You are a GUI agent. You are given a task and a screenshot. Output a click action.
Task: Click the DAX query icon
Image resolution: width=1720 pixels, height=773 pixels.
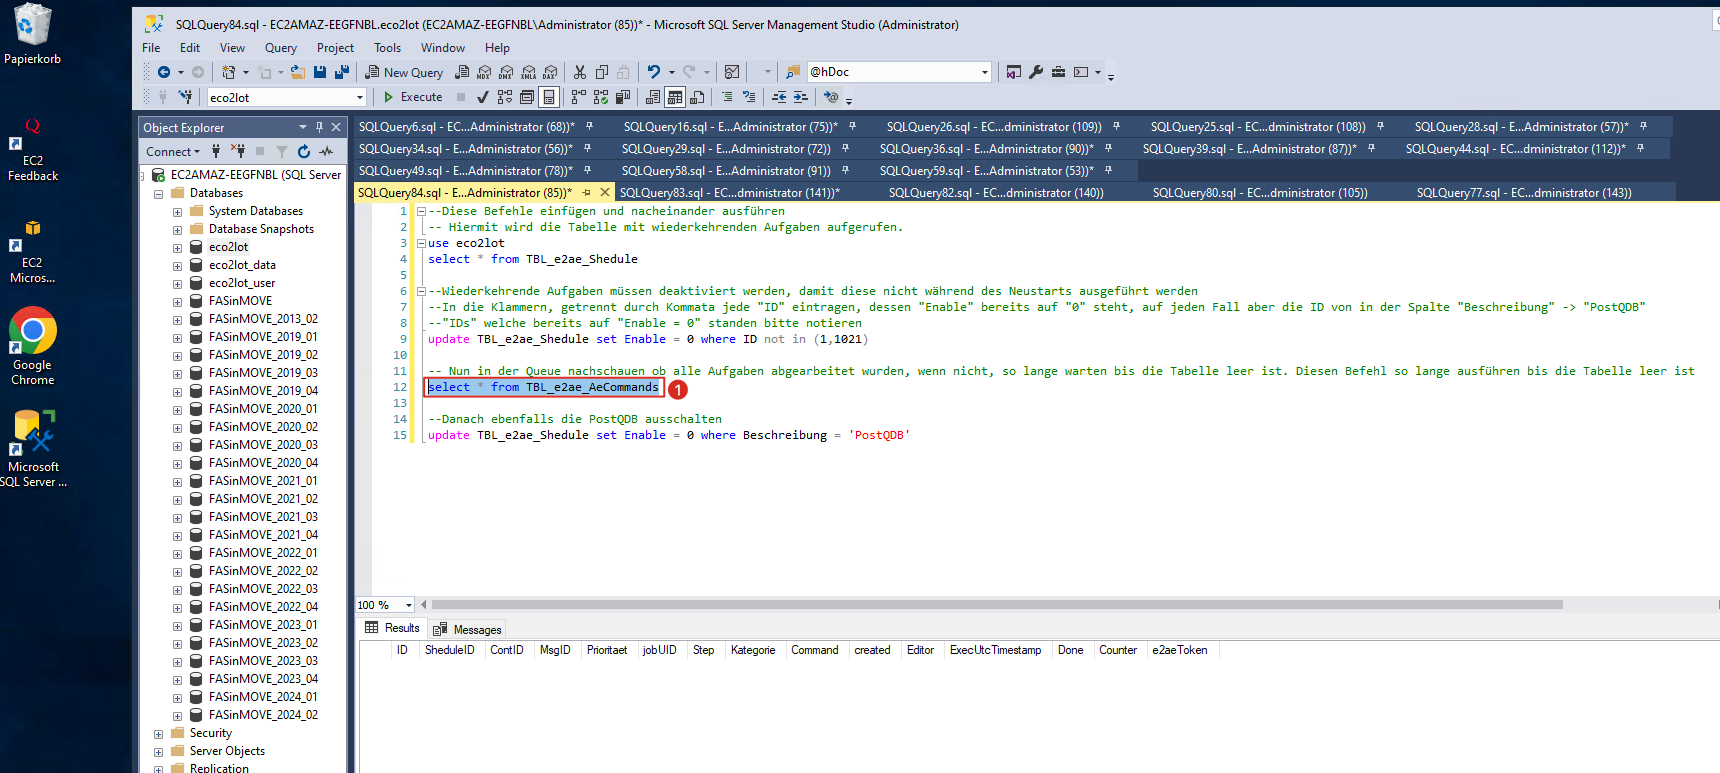click(x=550, y=72)
